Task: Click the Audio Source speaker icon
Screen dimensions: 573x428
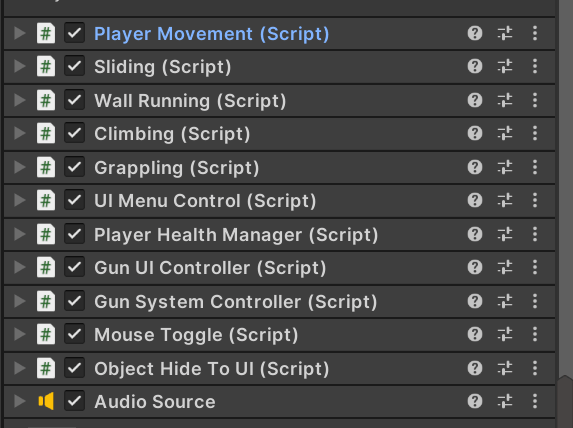Action: 46,401
